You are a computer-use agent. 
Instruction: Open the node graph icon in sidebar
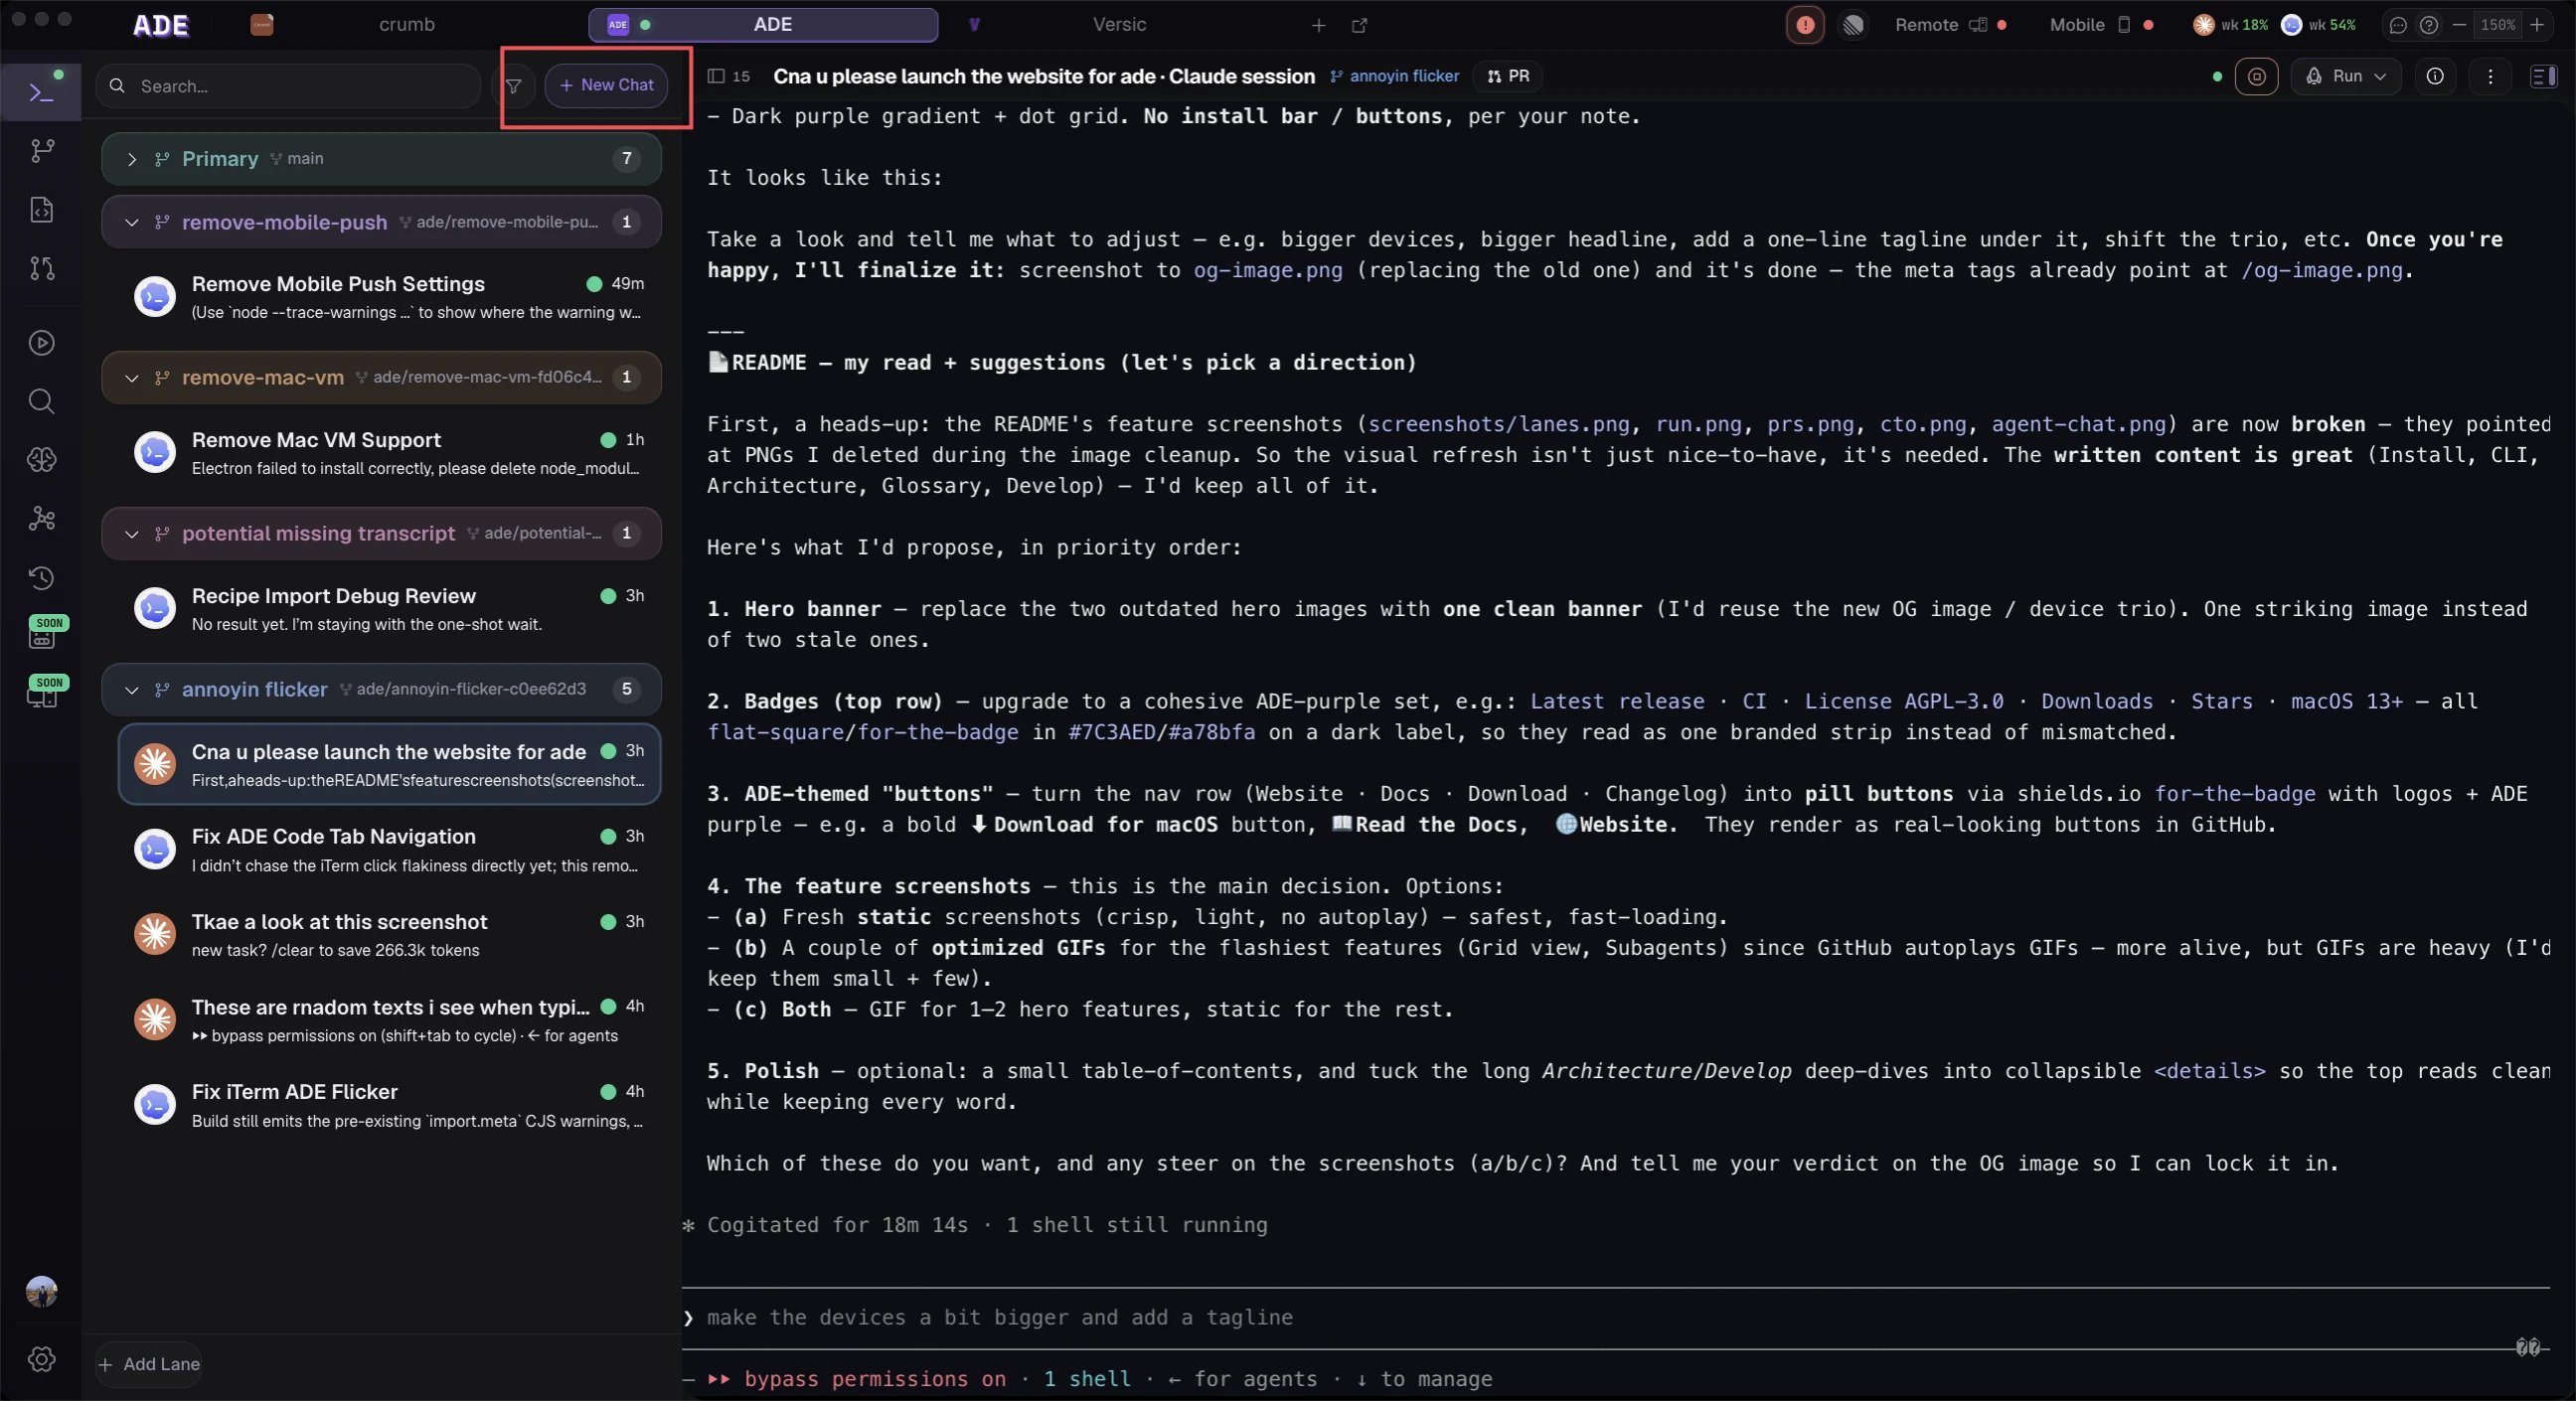pos(41,518)
